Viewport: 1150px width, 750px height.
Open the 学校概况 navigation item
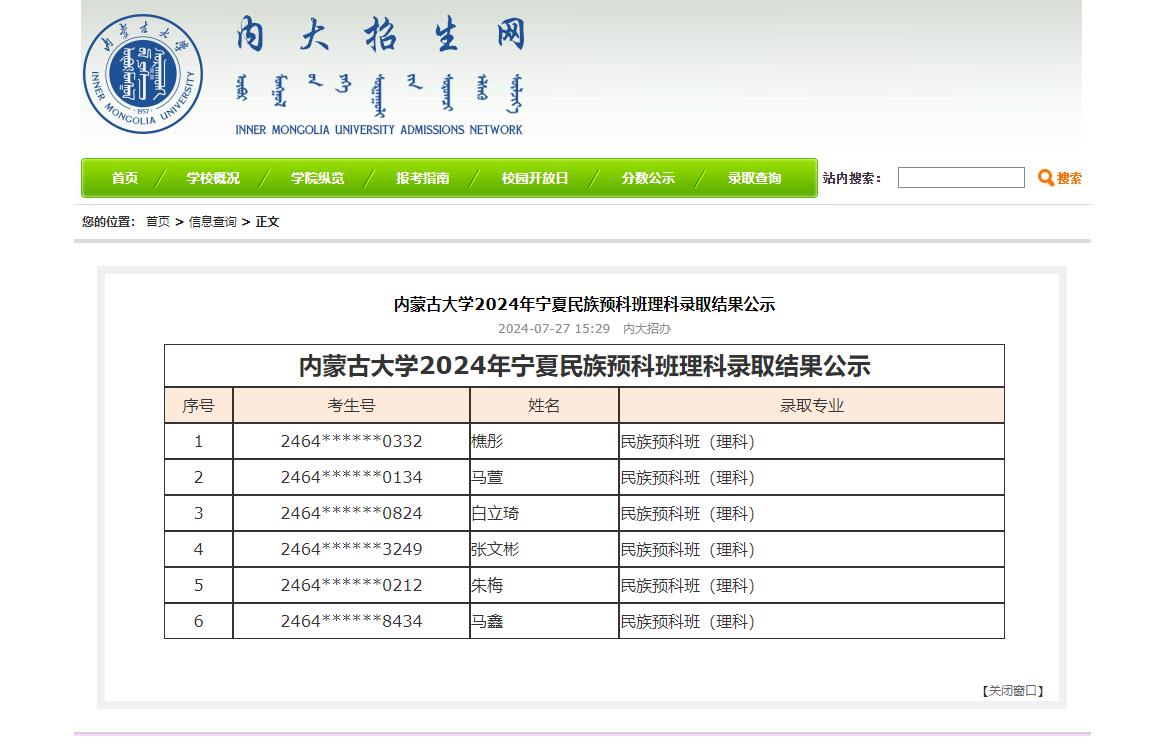click(x=213, y=178)
